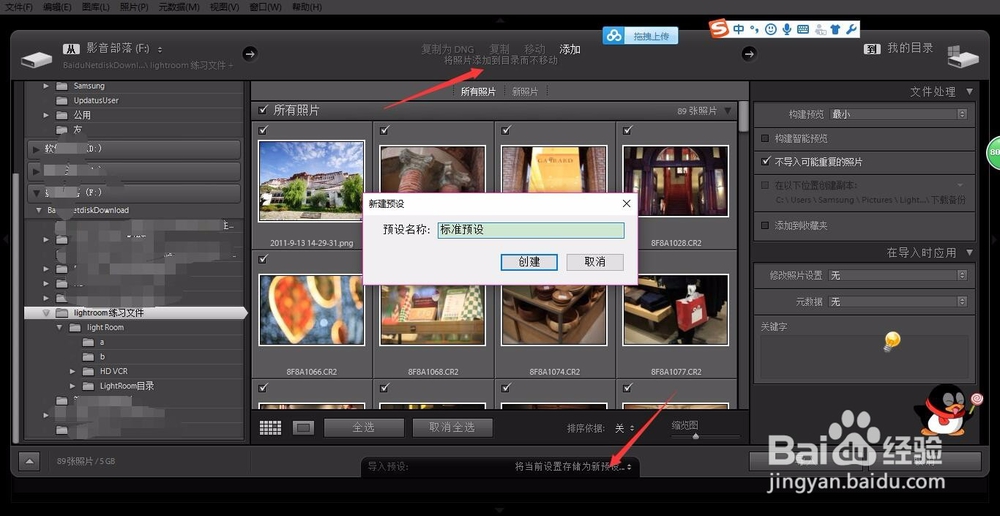The image size is (1000, 516).
Task: Open 文件(F) menu
Action: click(19, 7)
